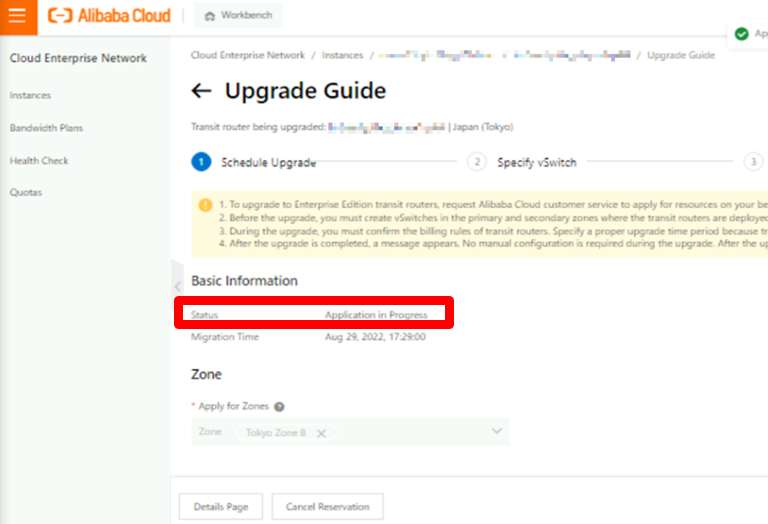Click the yellow warning icon in notice
The width and height of the screenshot is (768, 524).
point(205,204)
